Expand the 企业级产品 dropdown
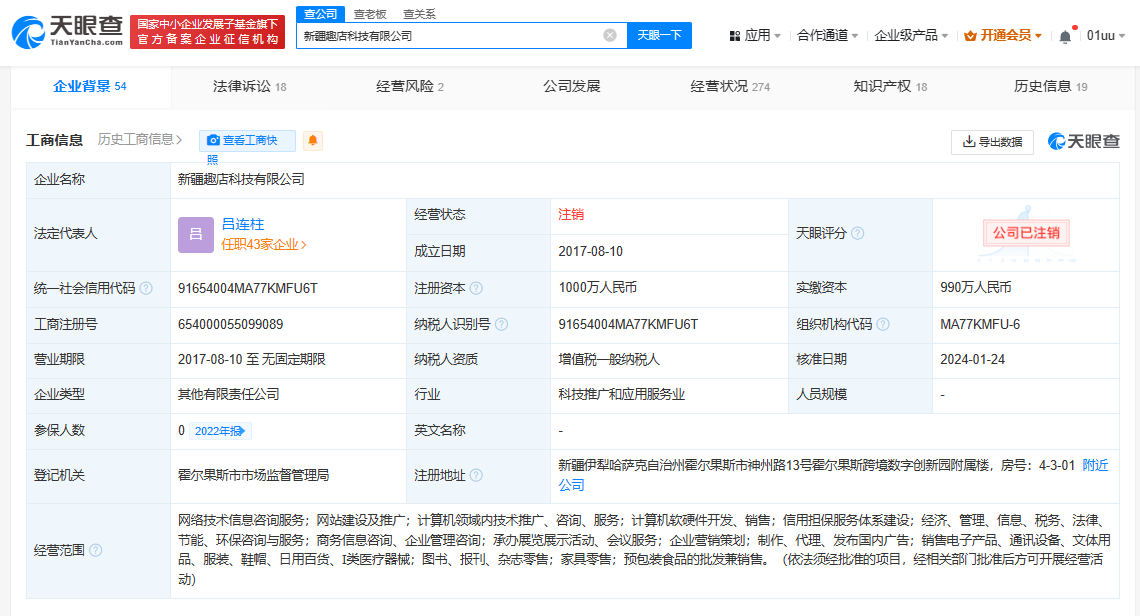This screenshot has height=616, width=1140. tap(911, 35)
